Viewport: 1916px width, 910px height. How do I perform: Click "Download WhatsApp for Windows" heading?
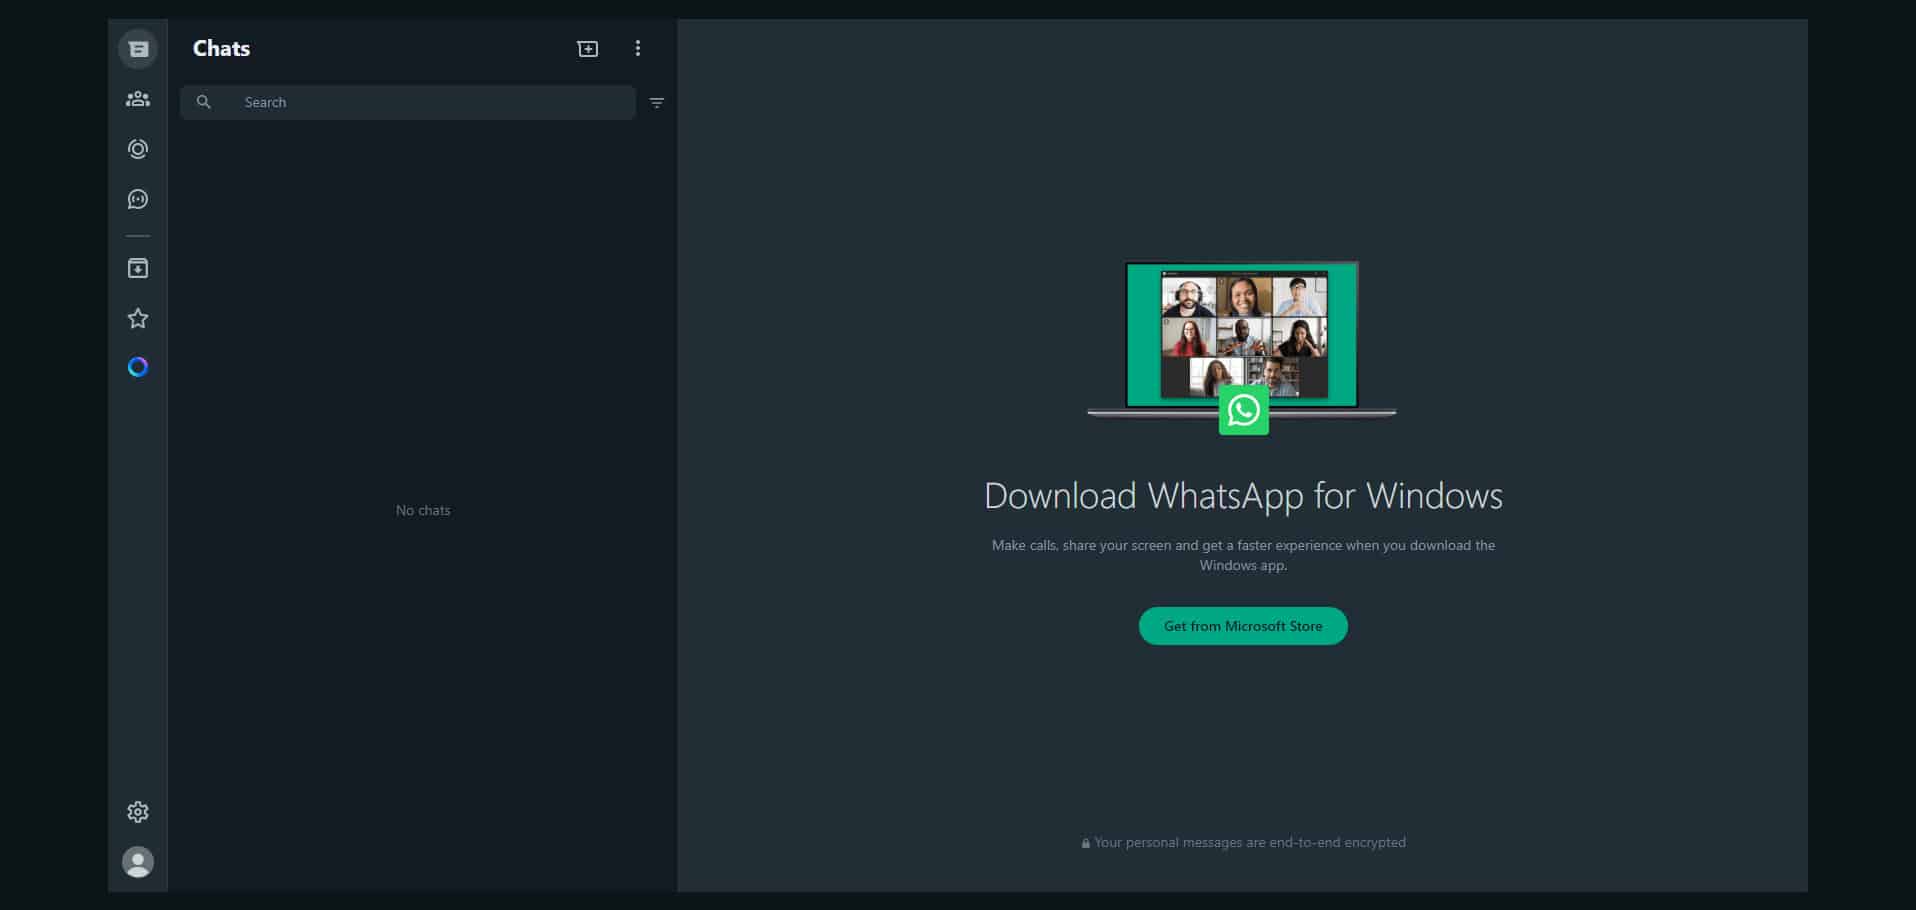click(1243, 496)
